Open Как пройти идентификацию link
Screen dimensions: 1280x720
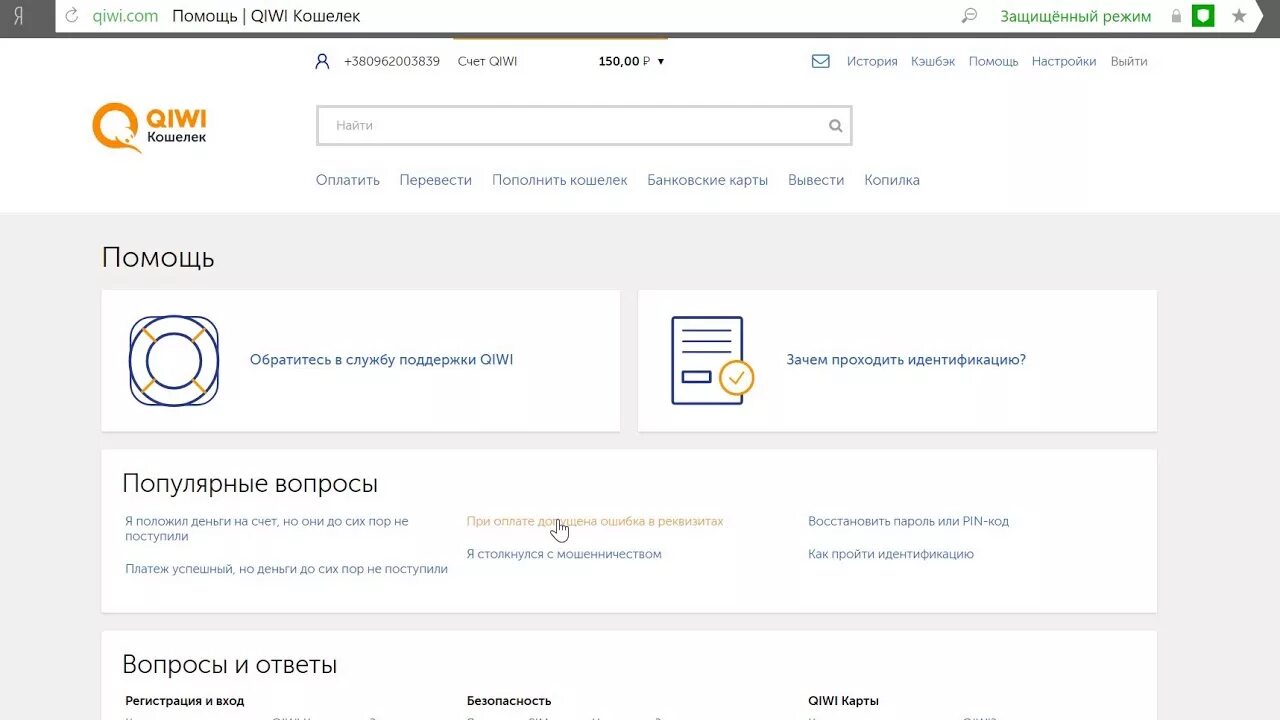pos(891,554)
